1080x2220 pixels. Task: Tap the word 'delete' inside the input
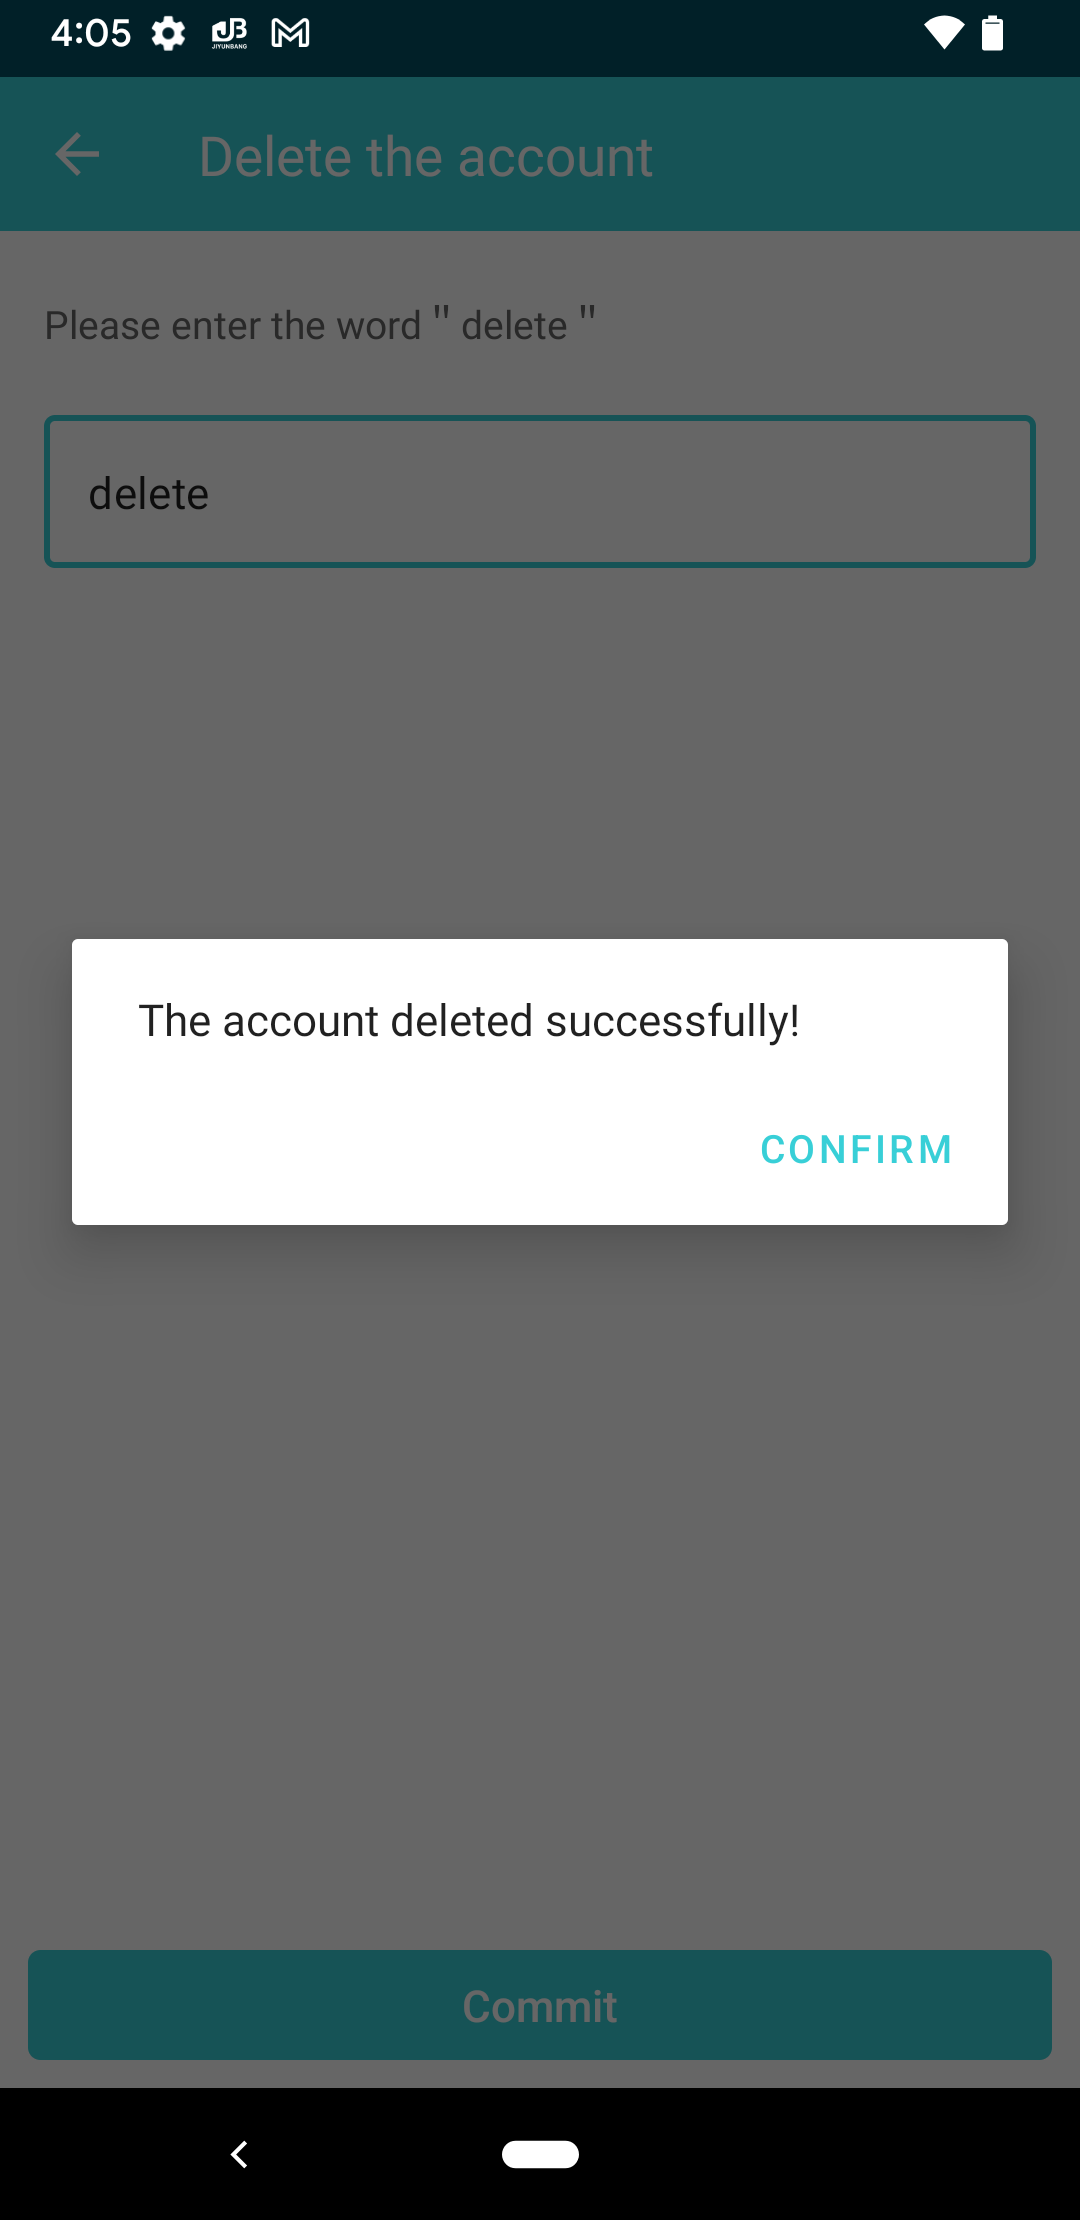149,494
